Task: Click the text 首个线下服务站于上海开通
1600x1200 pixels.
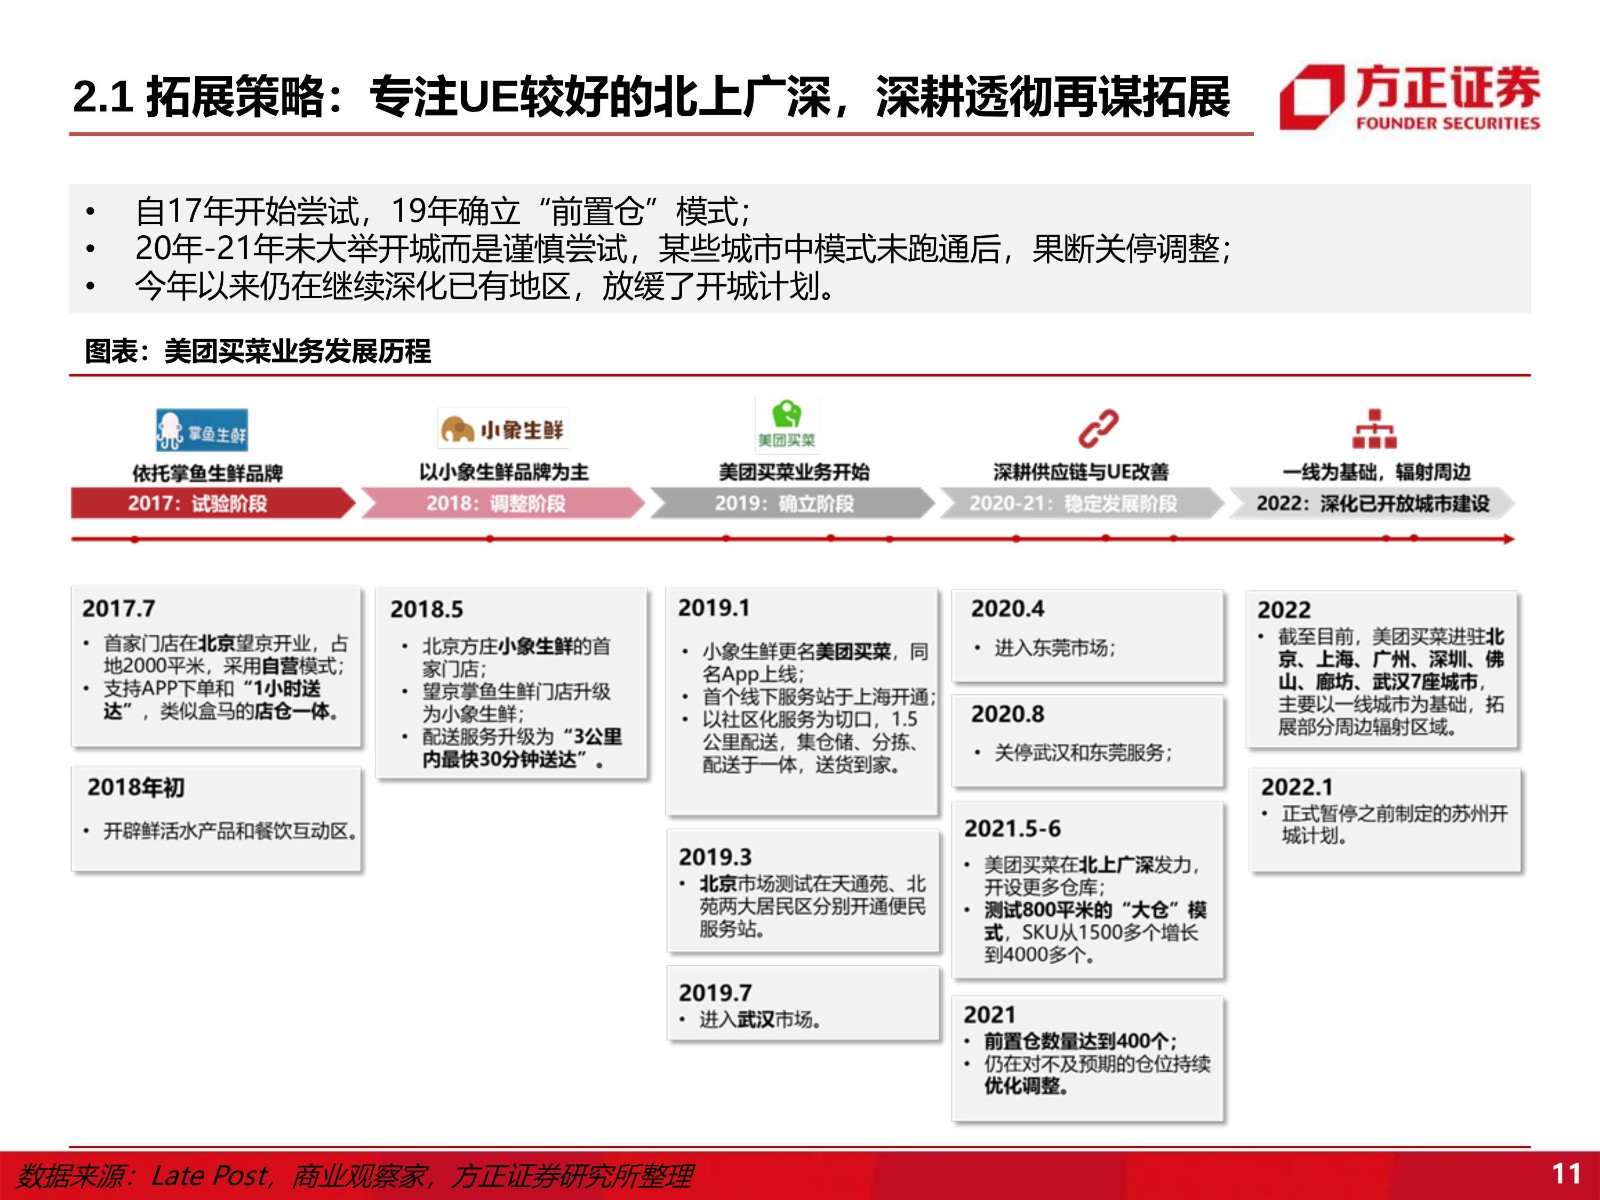Action: [819, 697]
